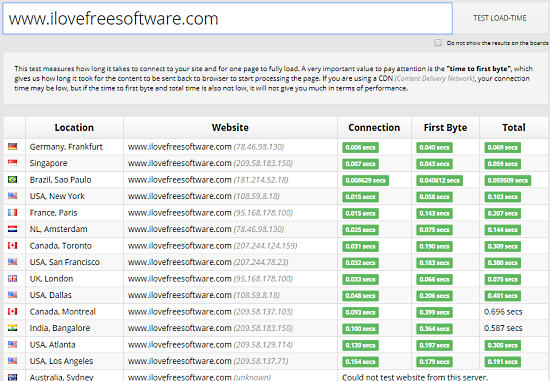Click the Brazil flag icon

(13, 179)
